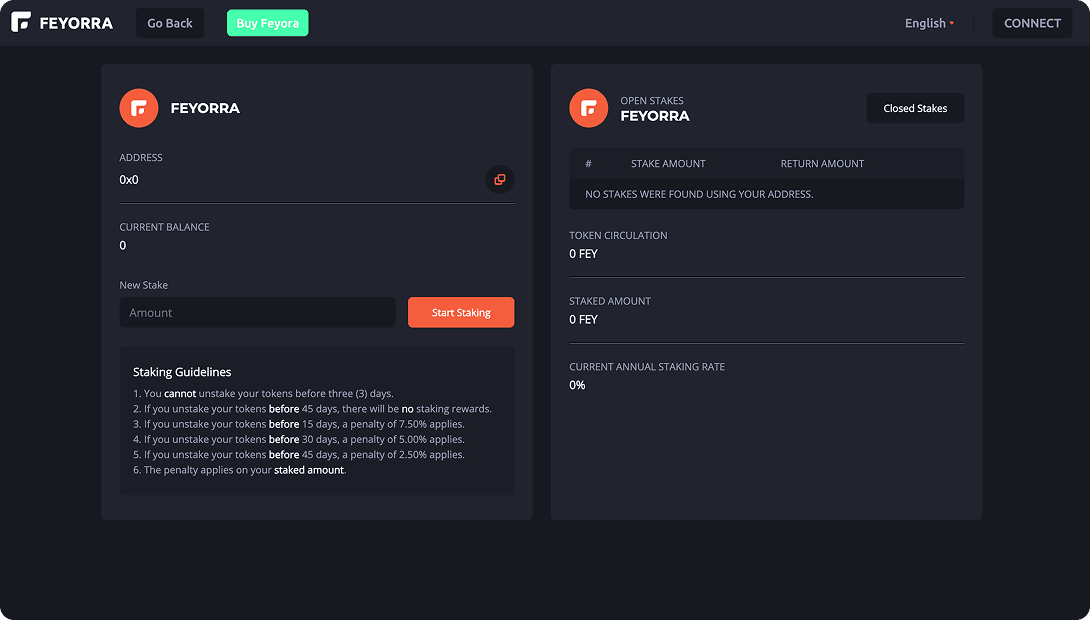The image size is (1090, 620).
Task: Click the orange Feyorra icon in the staking panel
Action: (139, 108)
